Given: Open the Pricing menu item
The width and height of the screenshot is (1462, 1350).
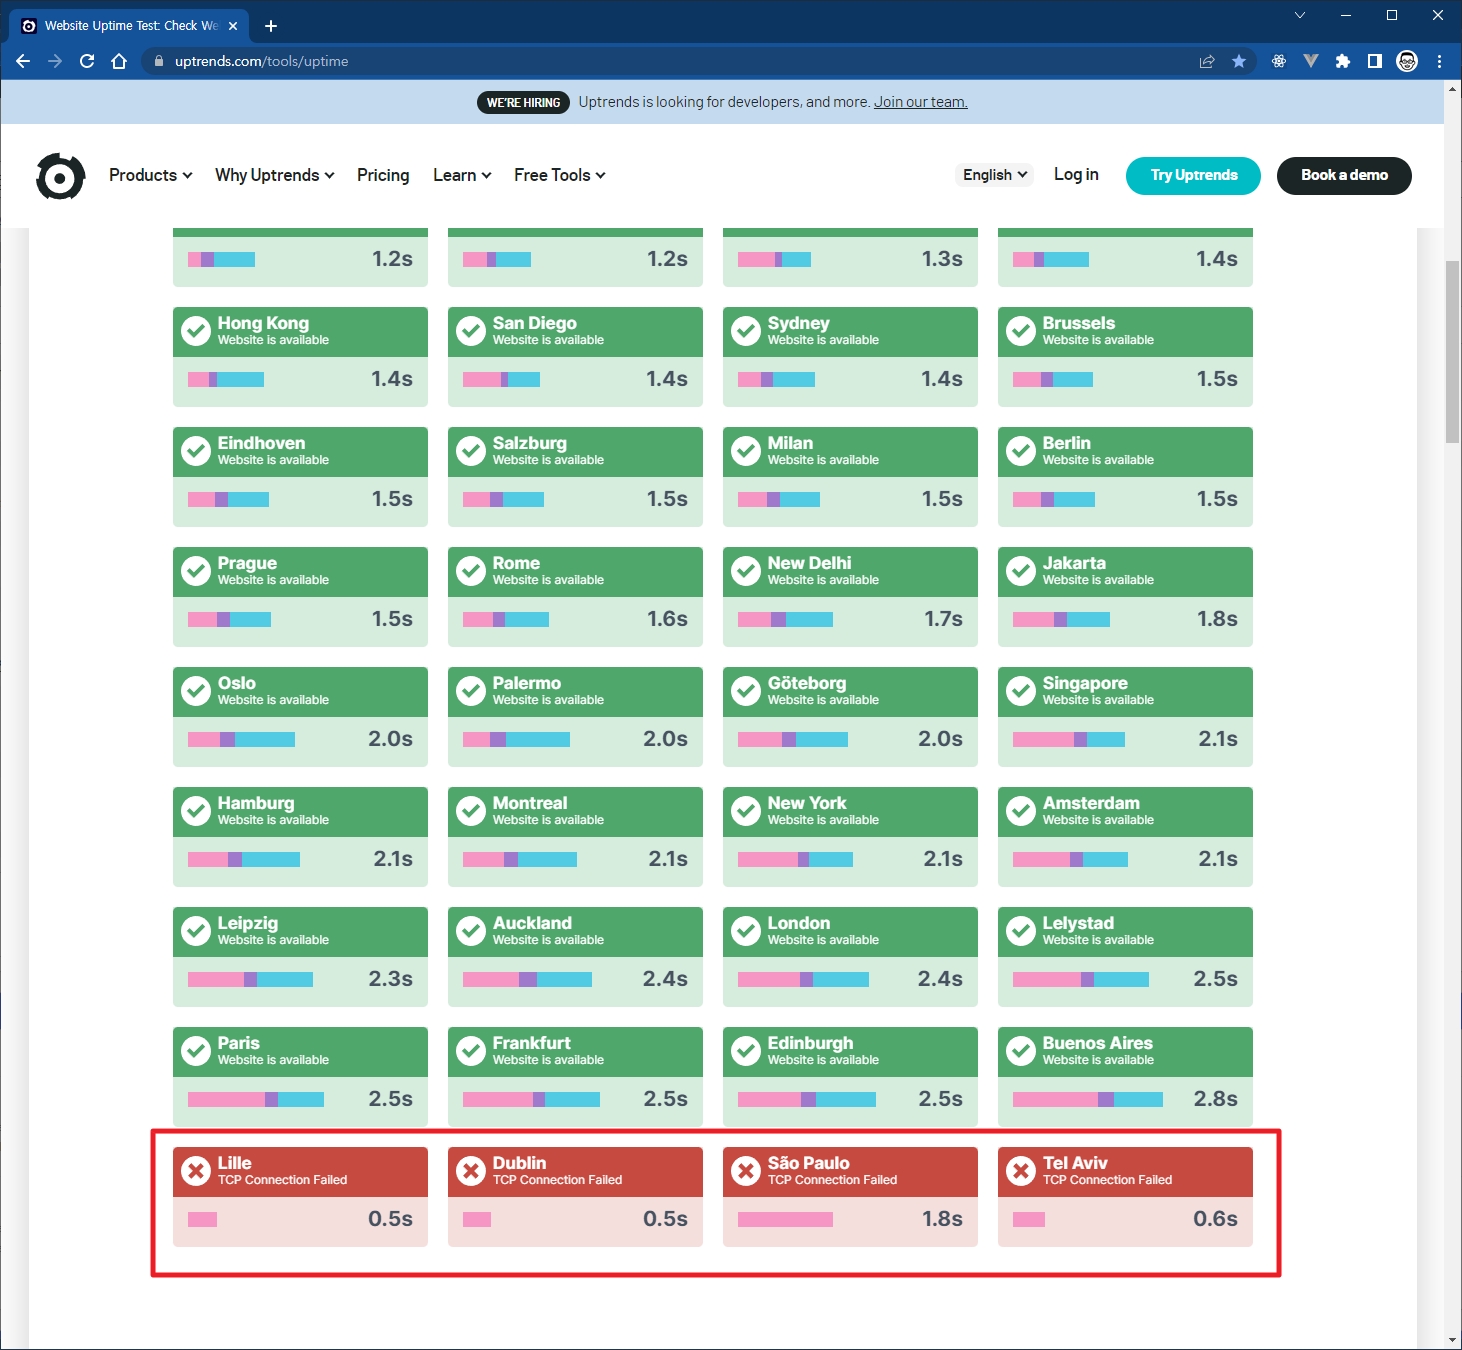Looking at the screenshot, I should point(383,175).
